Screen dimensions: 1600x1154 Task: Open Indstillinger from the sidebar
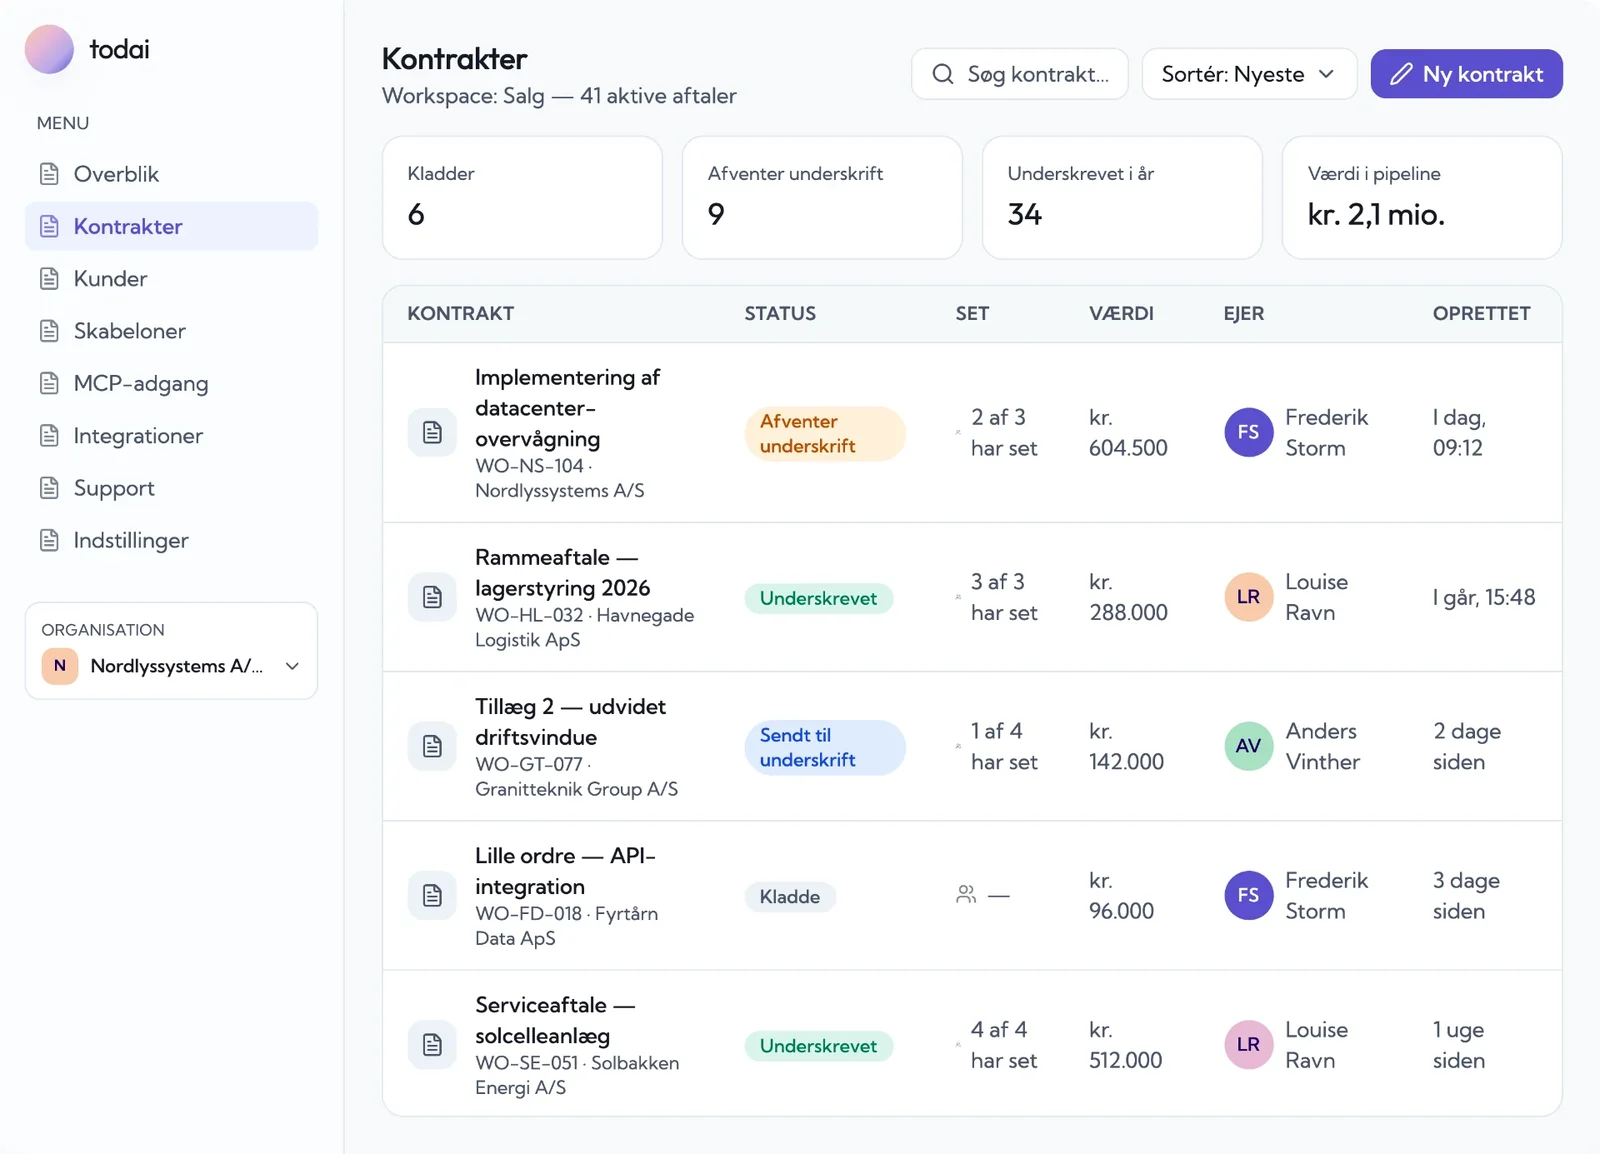[x=171, y=540]
